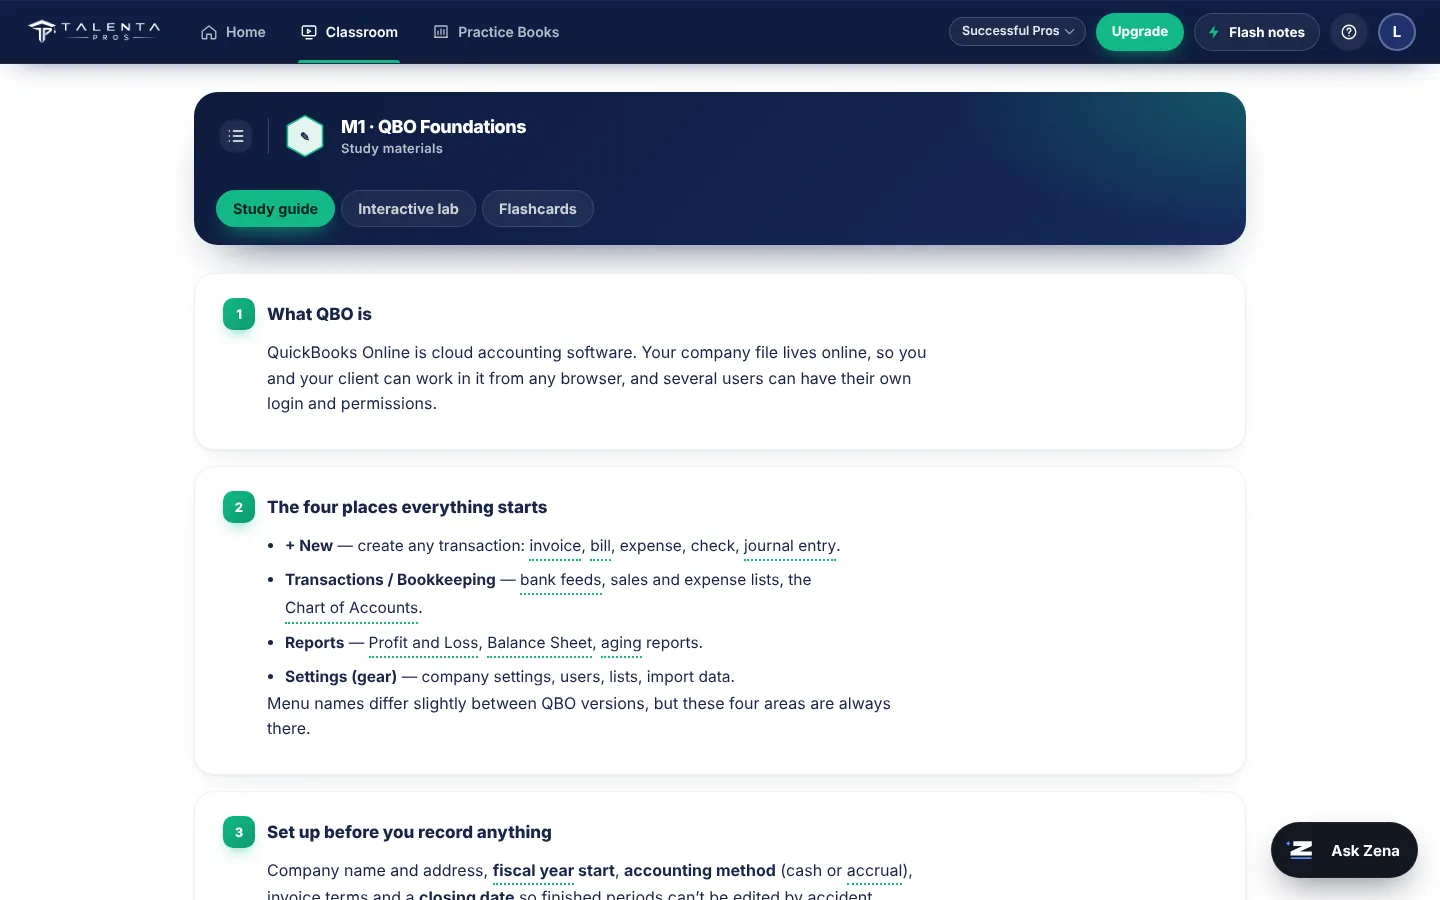This screenshot has width=1440, height=900.
Task: Click the Balance Sheet term
Action: click(x=540, y=643)
